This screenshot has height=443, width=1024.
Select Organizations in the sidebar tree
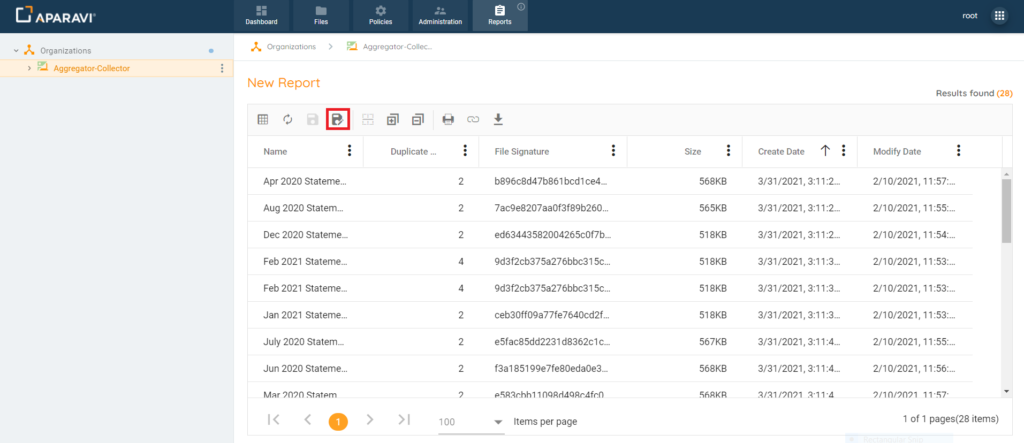pyautogui.click(x=65, y=50)
